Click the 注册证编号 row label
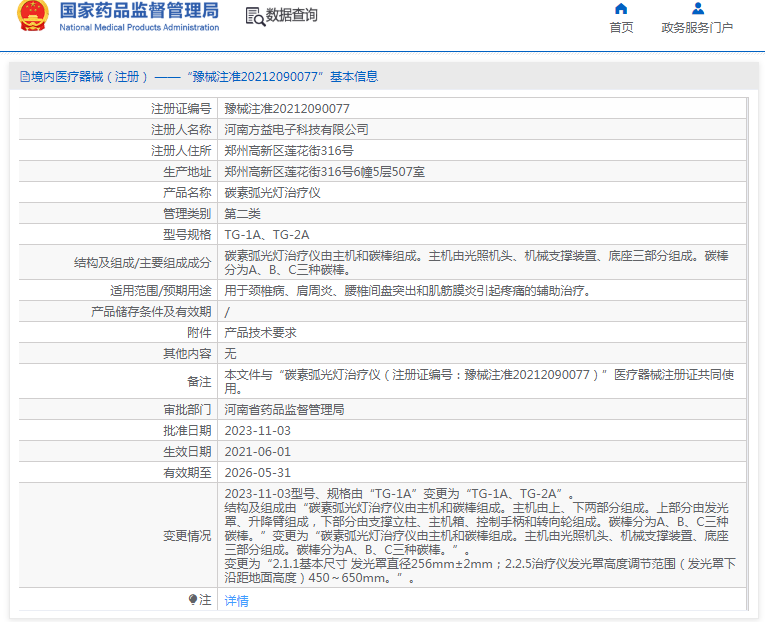Screen dimensions: 765x622 pyautogui.click(x=181, y=109)
